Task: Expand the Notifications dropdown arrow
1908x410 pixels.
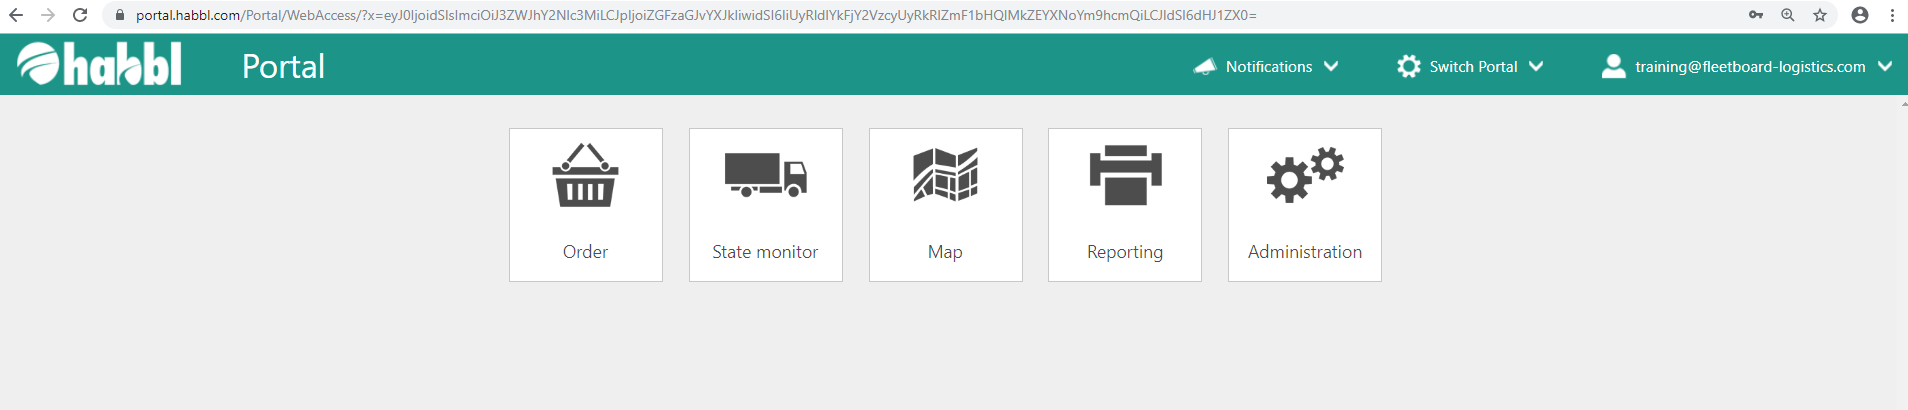Action: (1331, 67)
